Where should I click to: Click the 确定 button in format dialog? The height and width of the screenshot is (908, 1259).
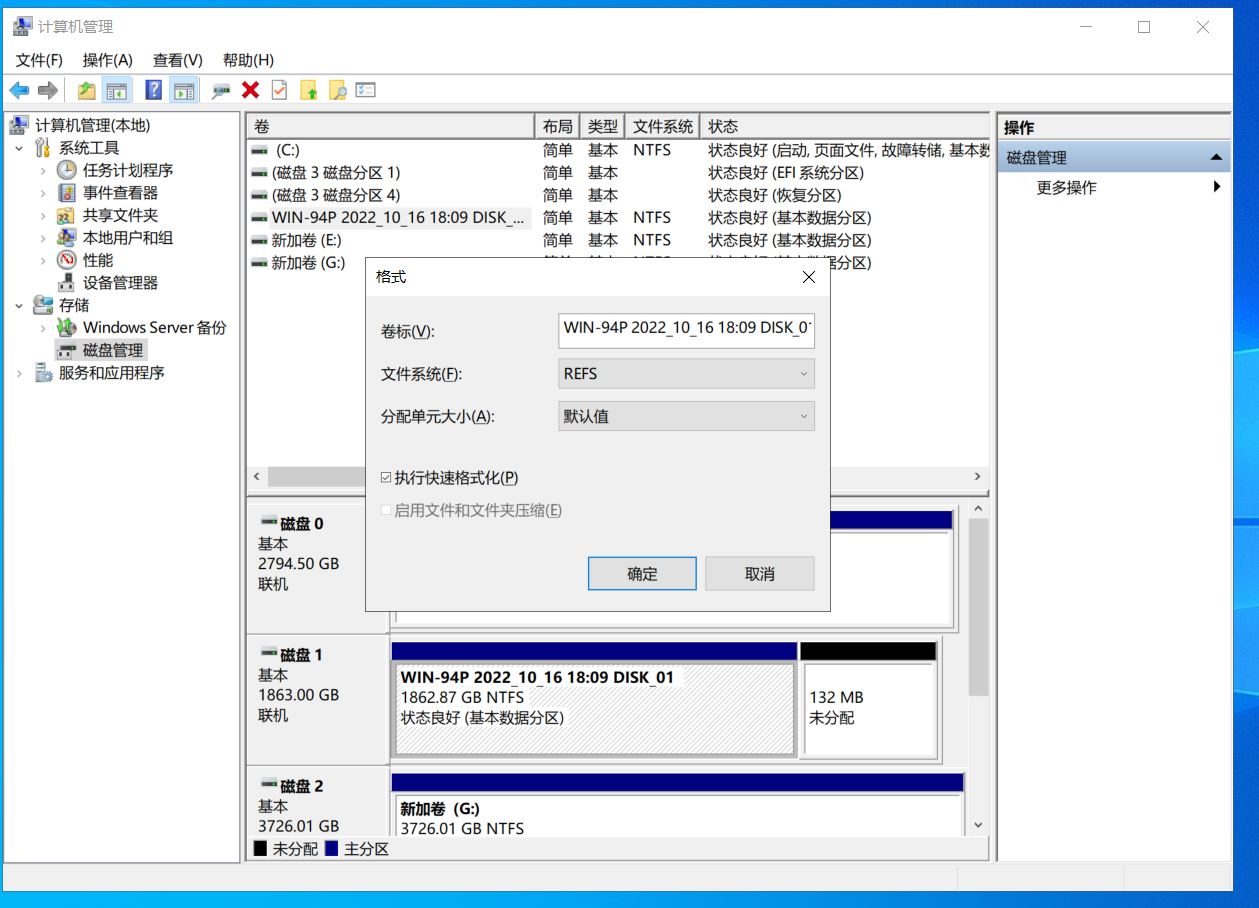click(x=642, y=574)
